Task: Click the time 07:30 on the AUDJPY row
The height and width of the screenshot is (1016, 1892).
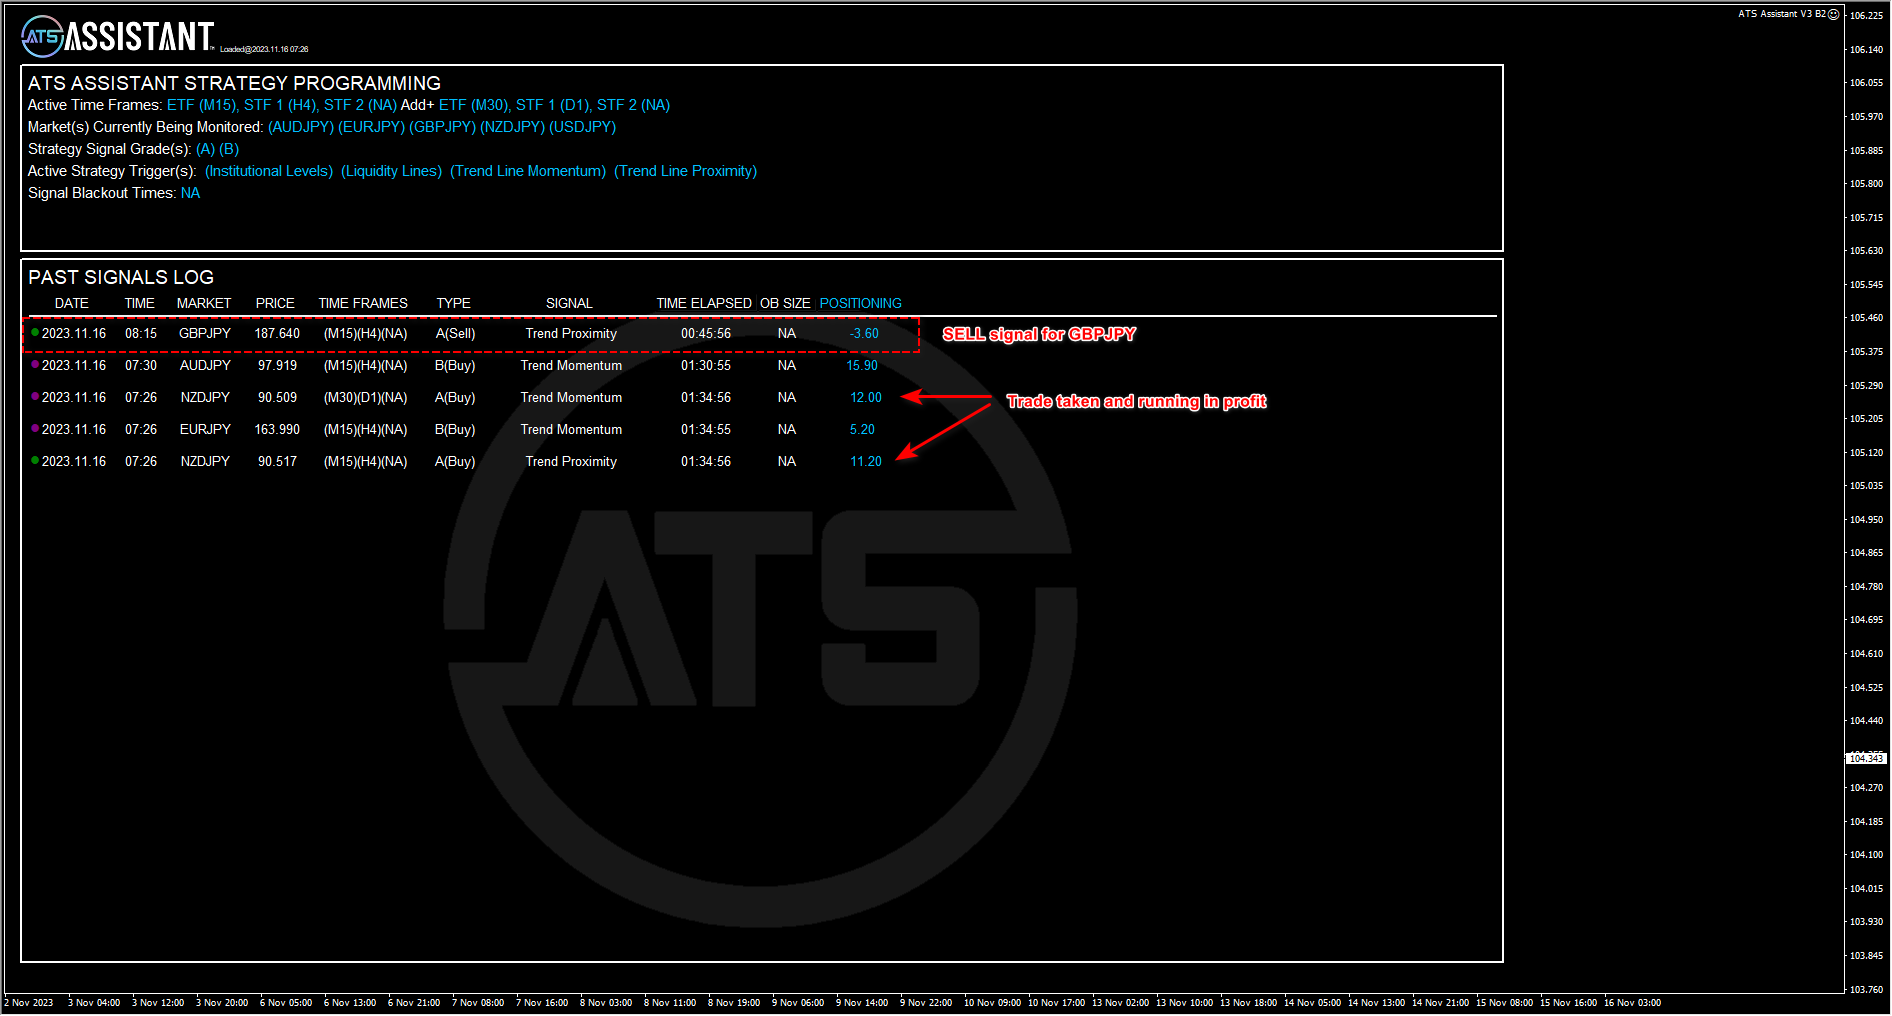Action: [x=141, y=365]
